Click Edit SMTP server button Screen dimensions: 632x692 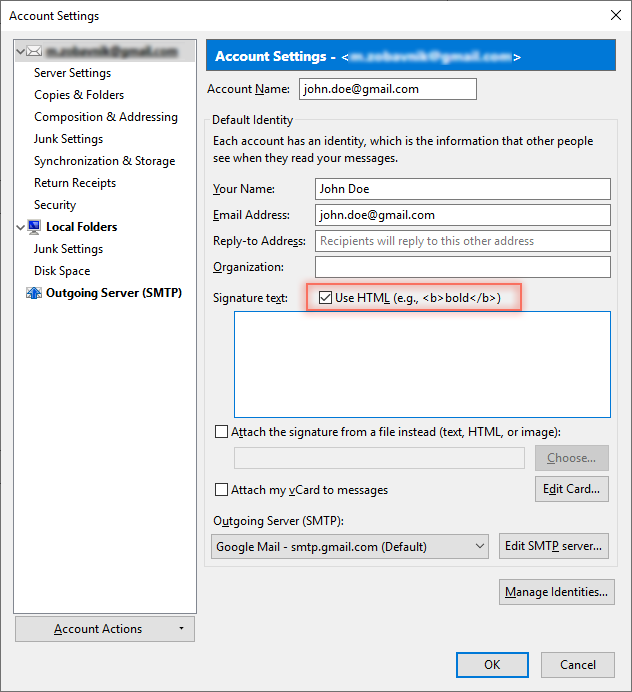pos(554,546)
